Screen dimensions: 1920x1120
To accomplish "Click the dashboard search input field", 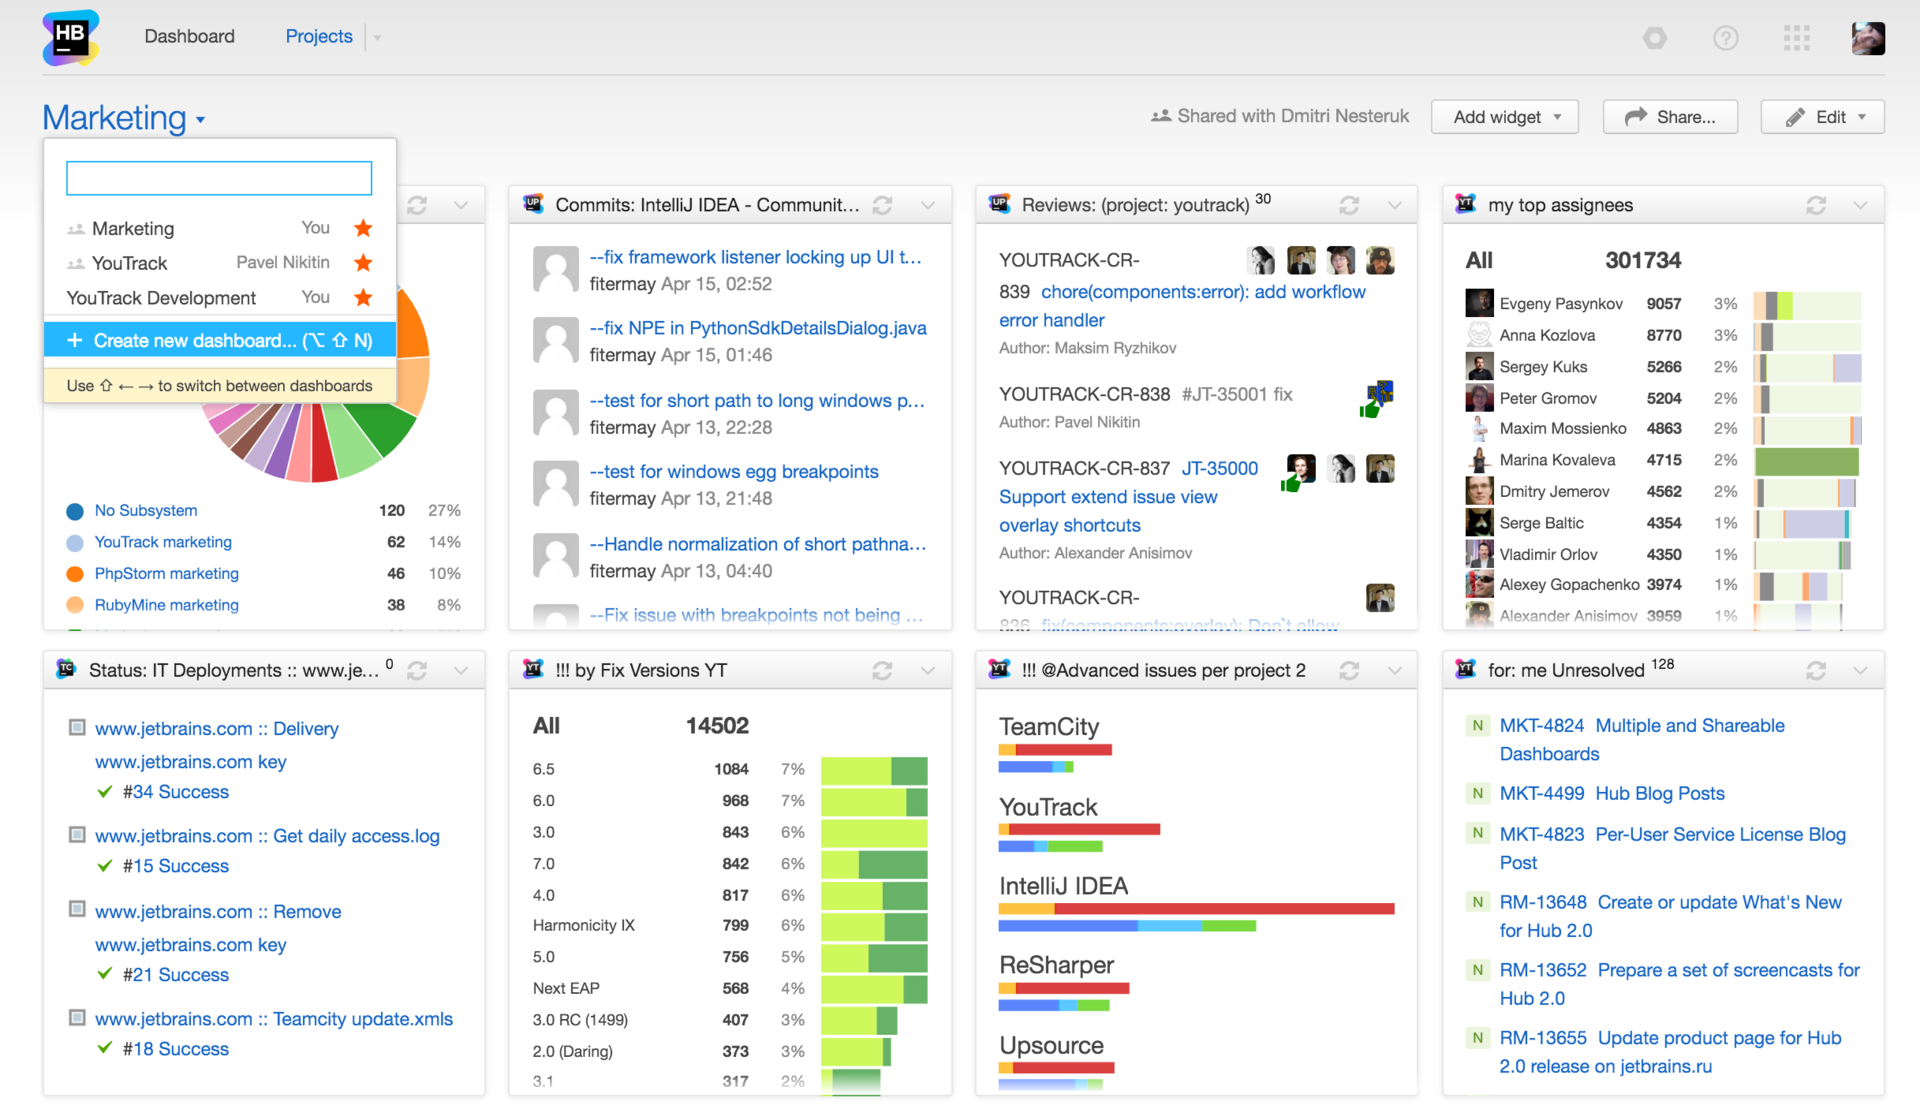I will [219, 178].
